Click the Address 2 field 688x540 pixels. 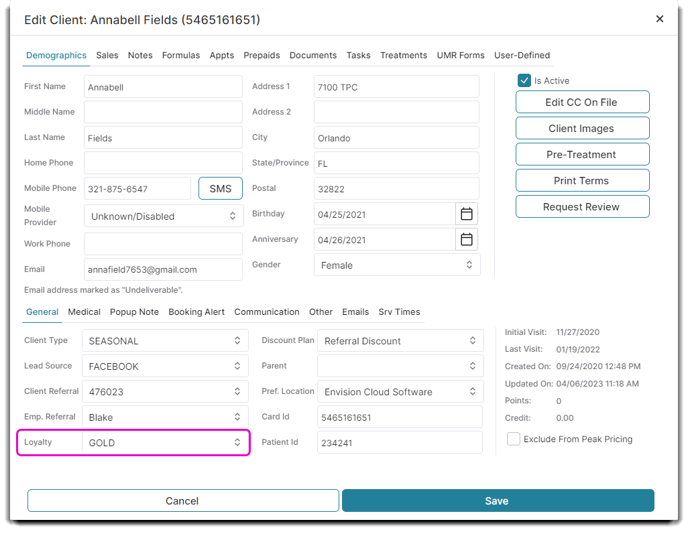click(x=397, y=112)
